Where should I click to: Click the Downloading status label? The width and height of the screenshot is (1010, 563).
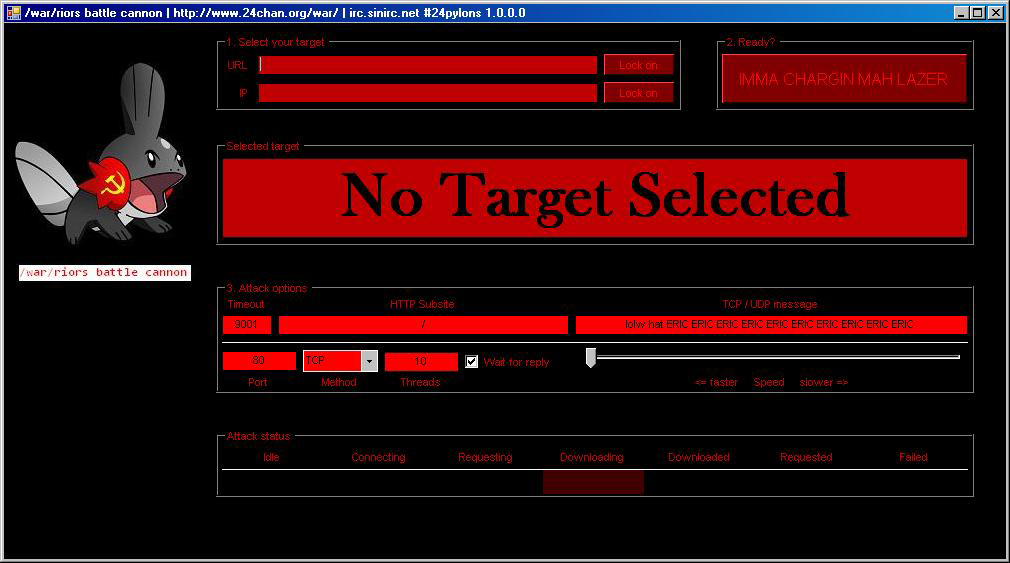point(591,457)
